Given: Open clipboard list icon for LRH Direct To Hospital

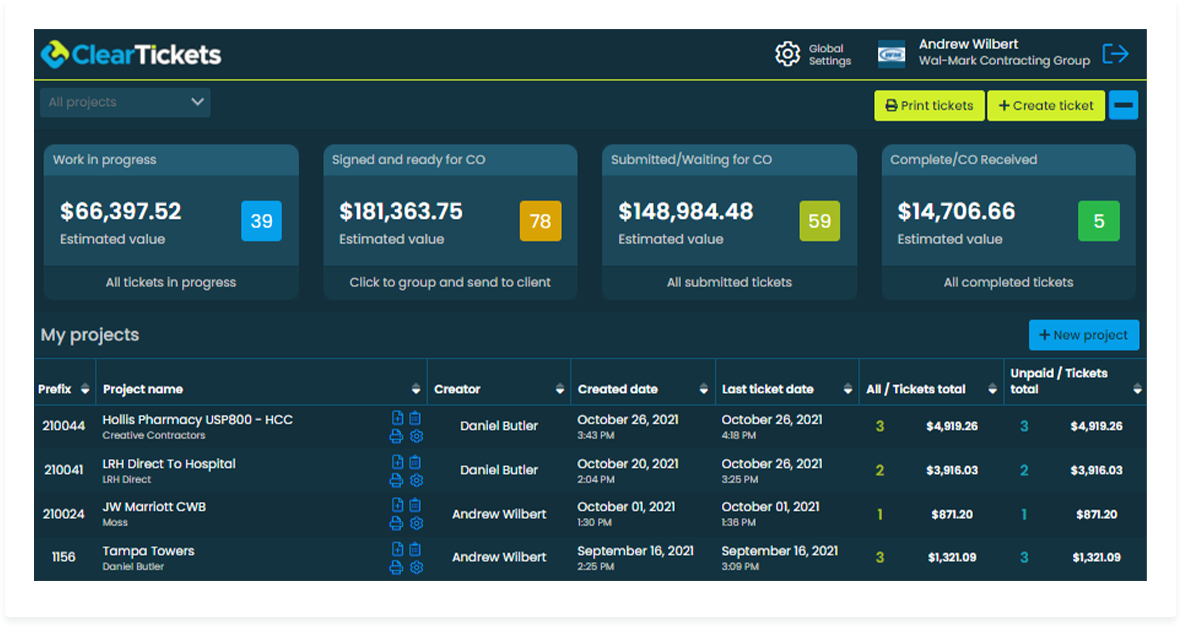Looking at the screenshot, I should 415,463.
